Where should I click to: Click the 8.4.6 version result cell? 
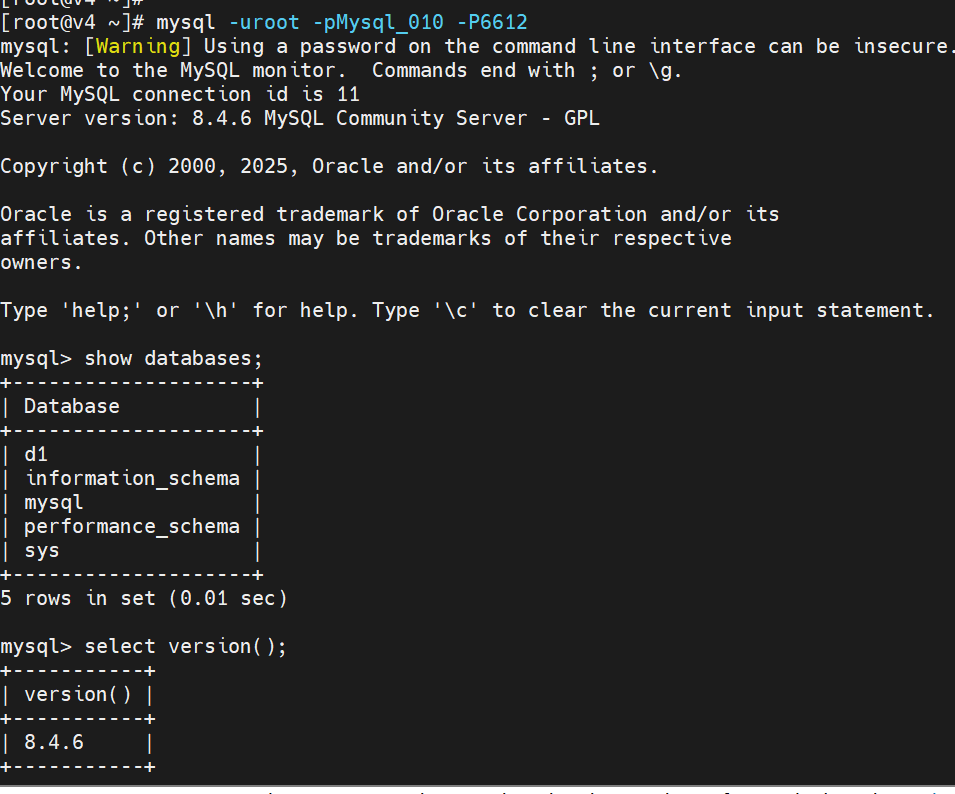click(x=54, y=742)
